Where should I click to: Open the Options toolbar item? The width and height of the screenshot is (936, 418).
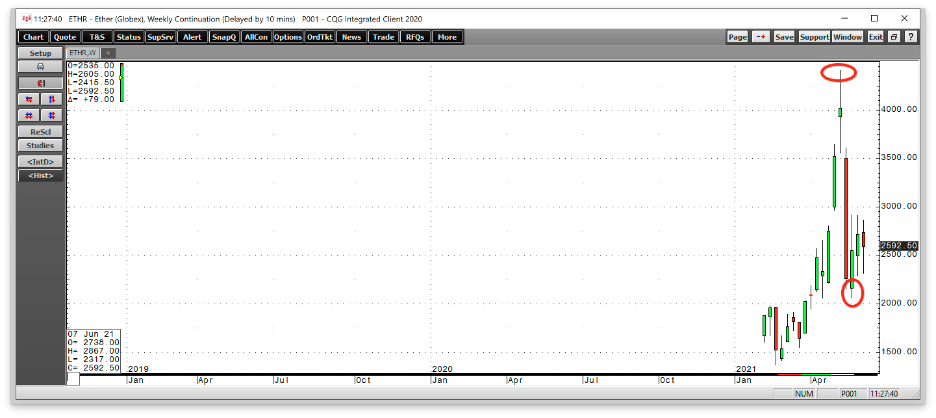coord(288,37)
